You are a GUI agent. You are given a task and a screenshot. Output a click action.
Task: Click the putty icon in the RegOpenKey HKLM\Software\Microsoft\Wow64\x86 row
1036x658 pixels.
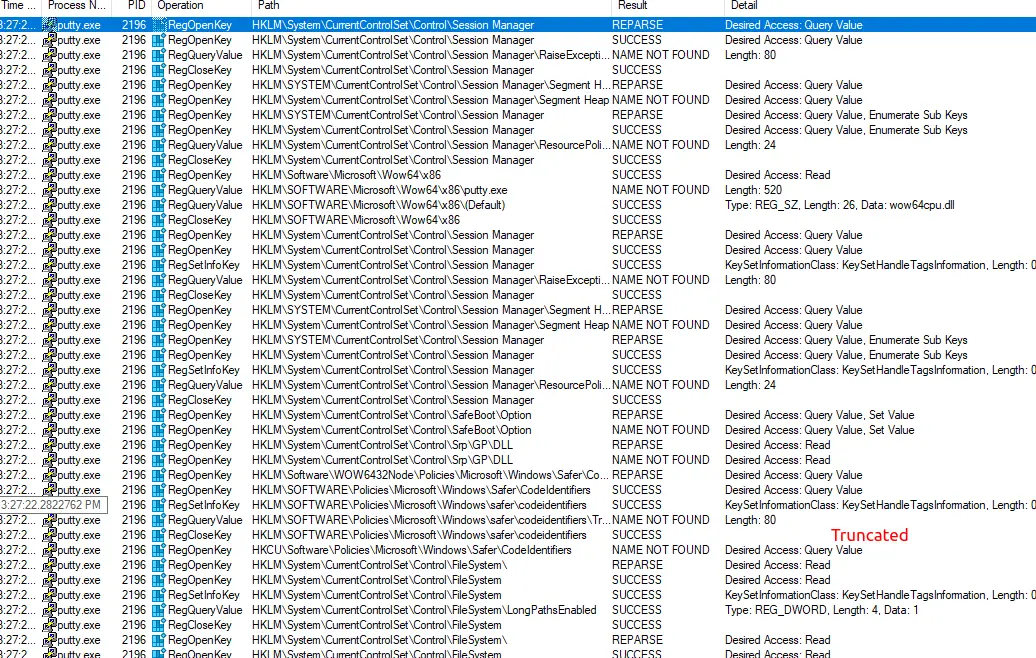[49, 175]
